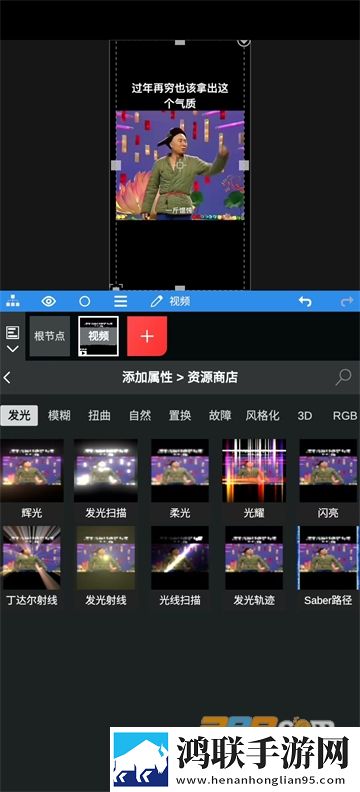Switch to the 3D effect tab

[304, 416]
